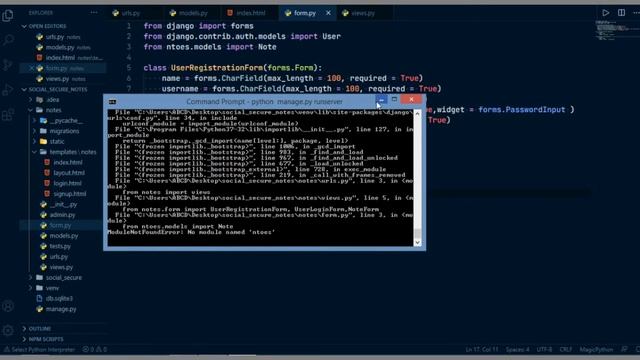640x360 pixels.
Task: Switch to the form.py tab
Action: tap(305, 13)
